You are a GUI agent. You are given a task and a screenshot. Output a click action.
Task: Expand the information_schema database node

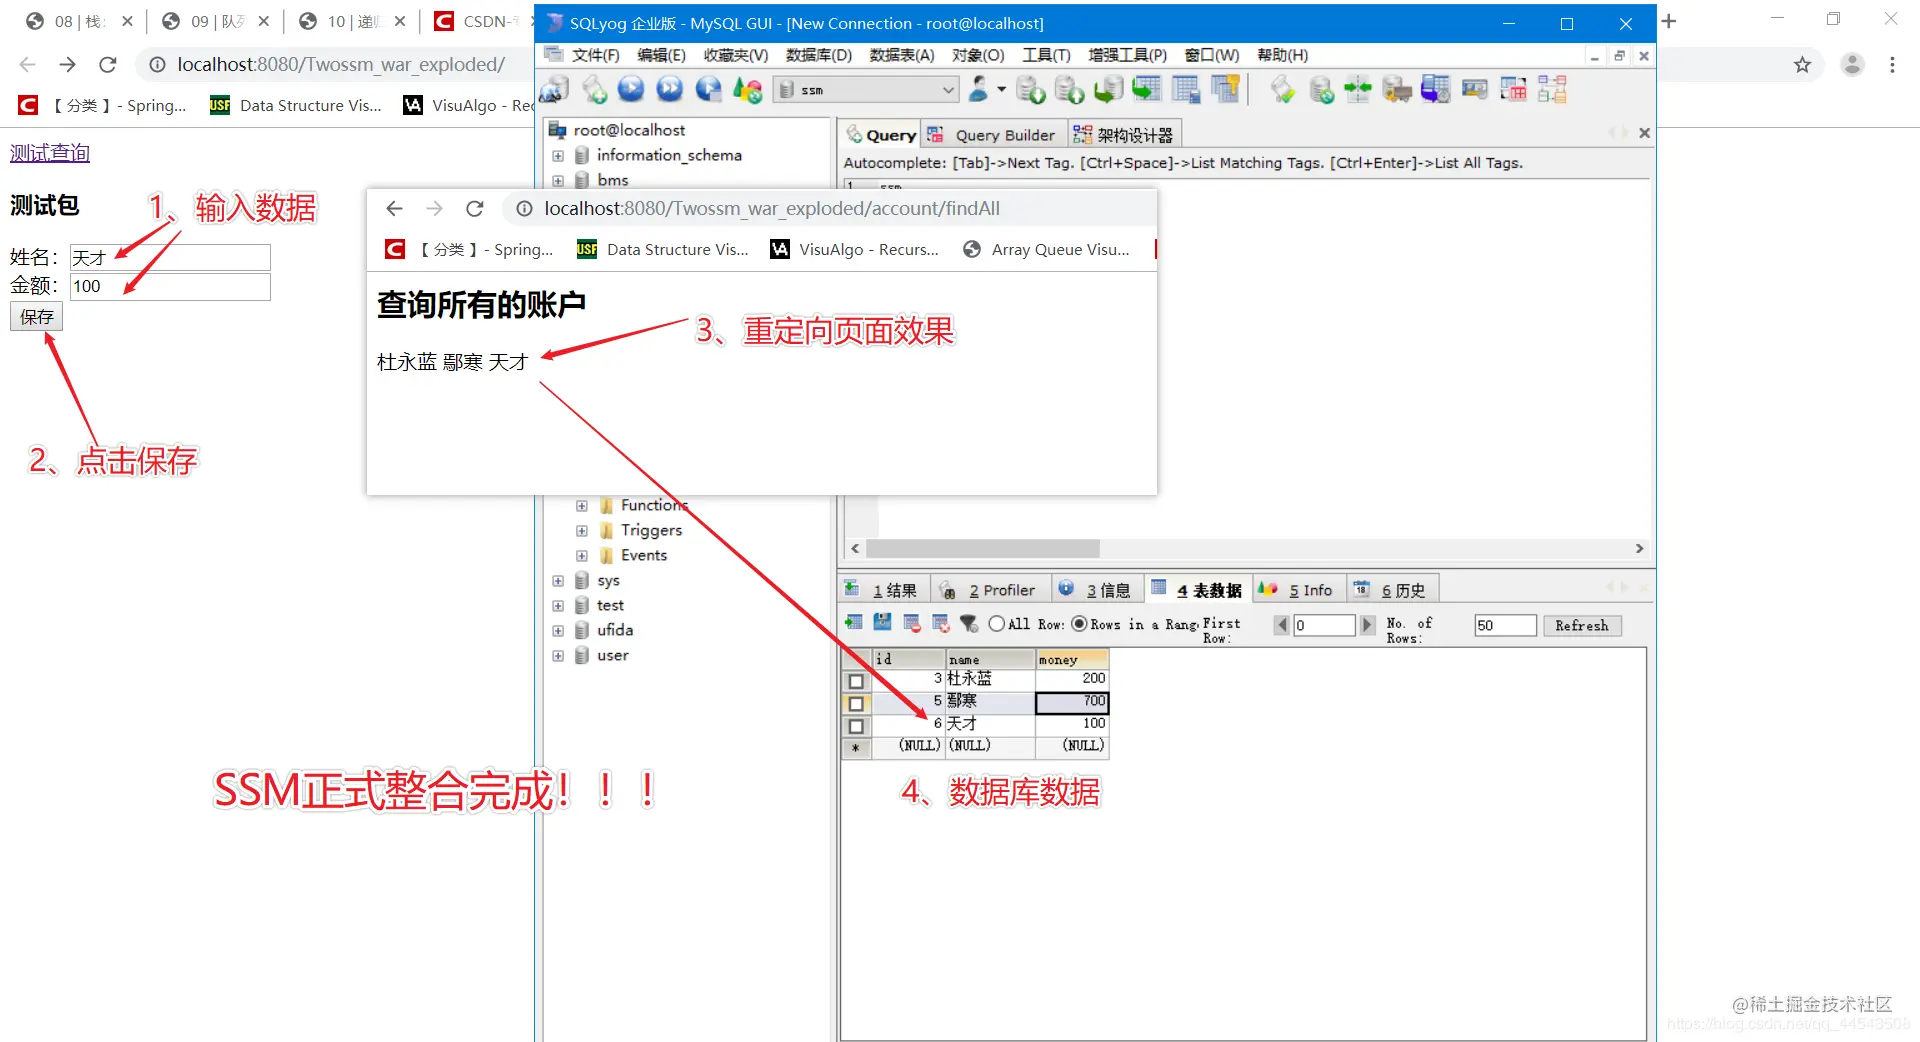click(558, 156)
